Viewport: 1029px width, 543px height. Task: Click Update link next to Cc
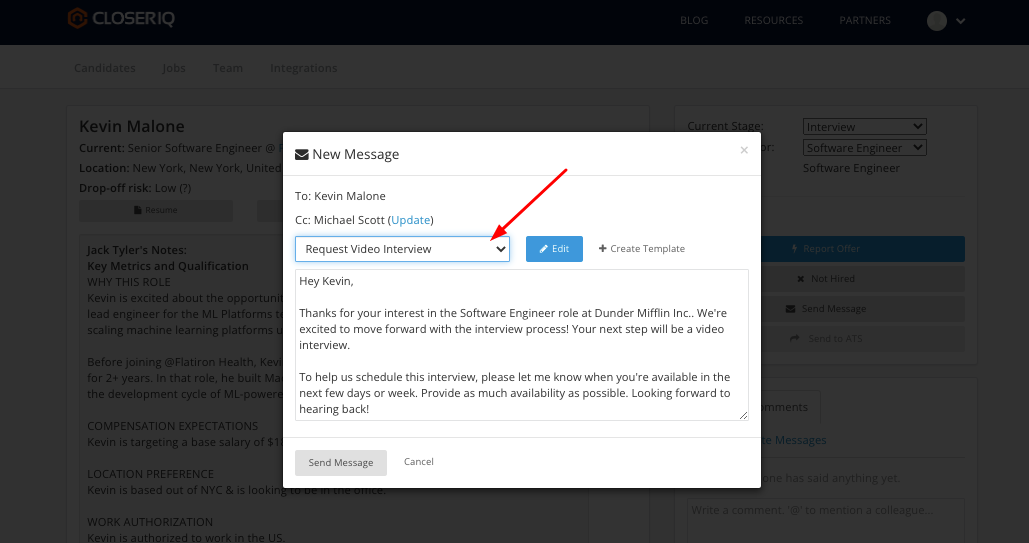[410, 220]
